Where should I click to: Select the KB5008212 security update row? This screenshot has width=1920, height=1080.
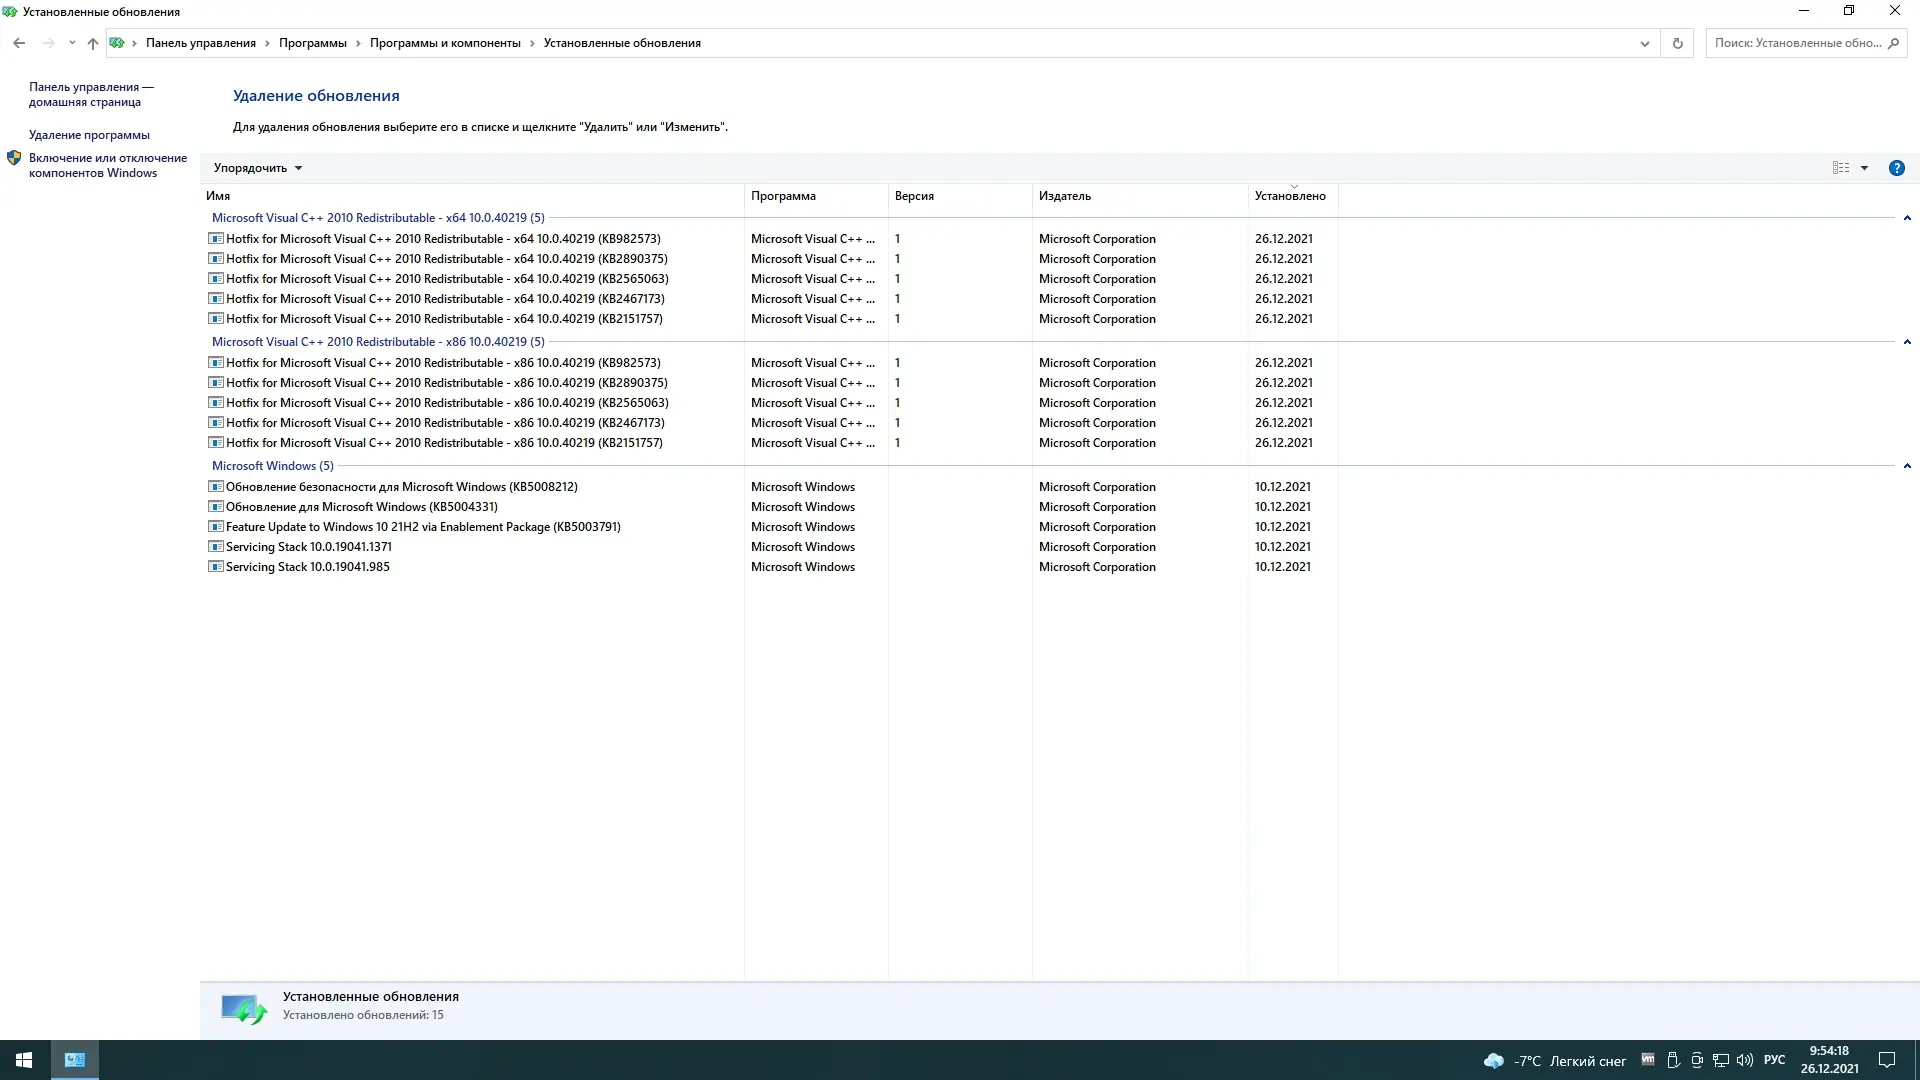click(401, 487)
